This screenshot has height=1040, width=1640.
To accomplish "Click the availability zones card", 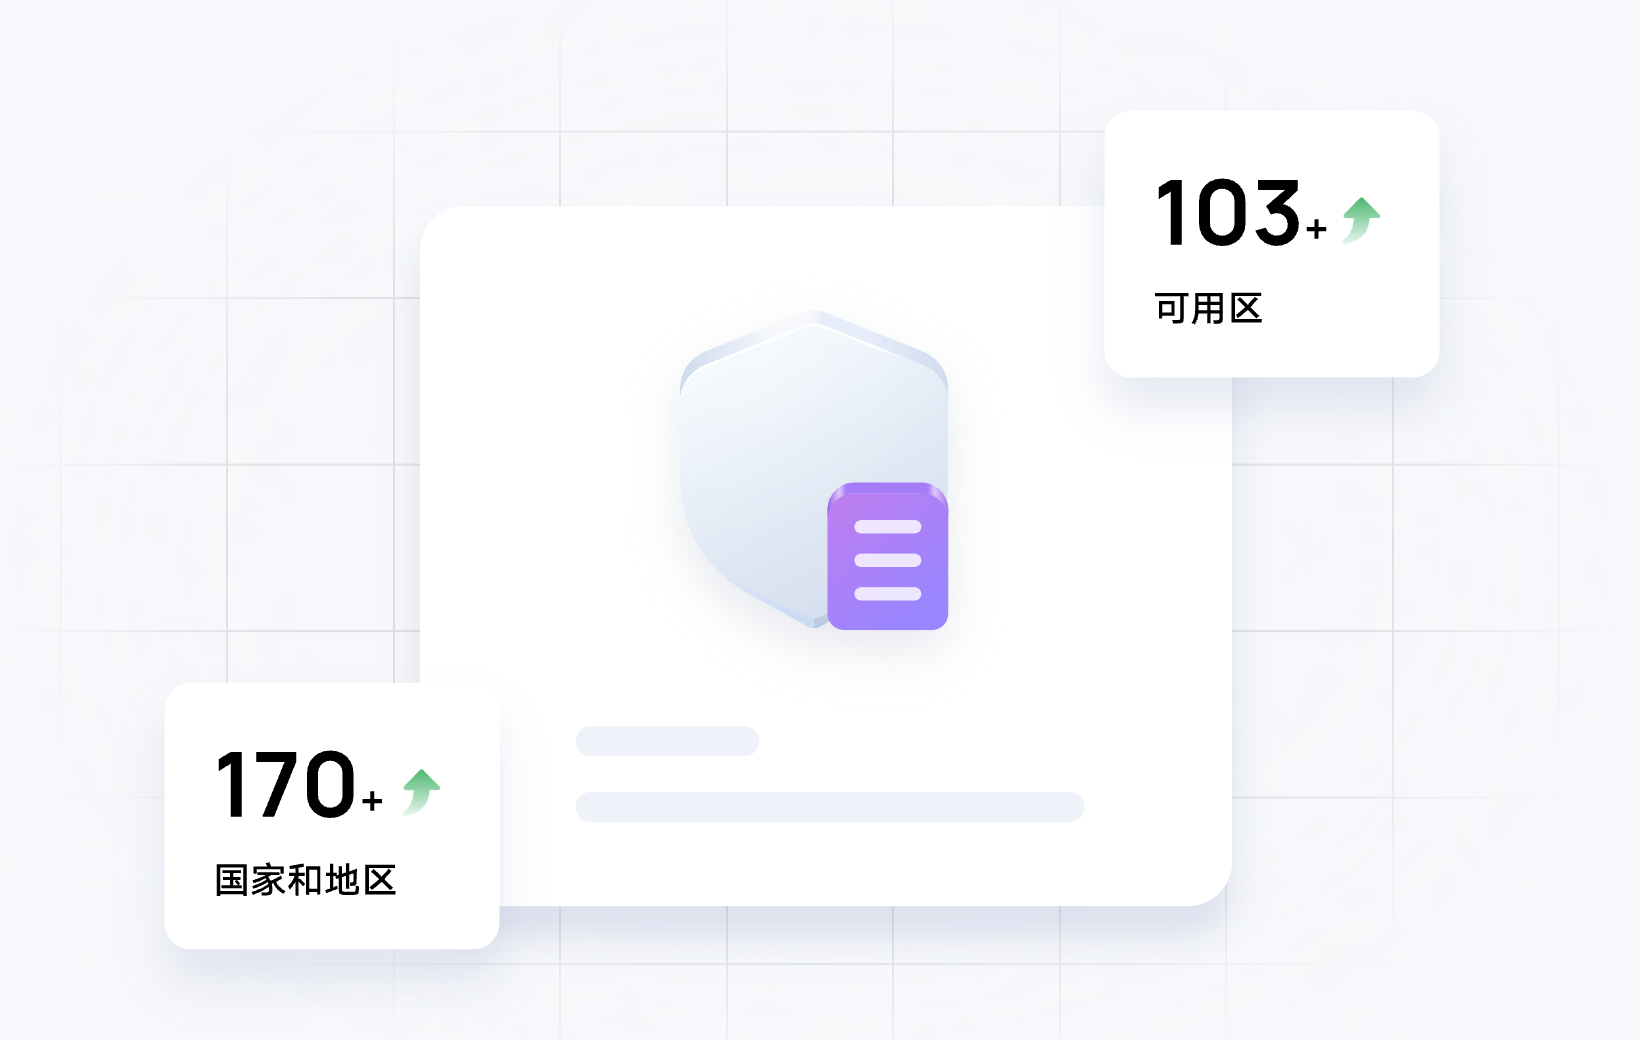I will [x=1272, y=244].
